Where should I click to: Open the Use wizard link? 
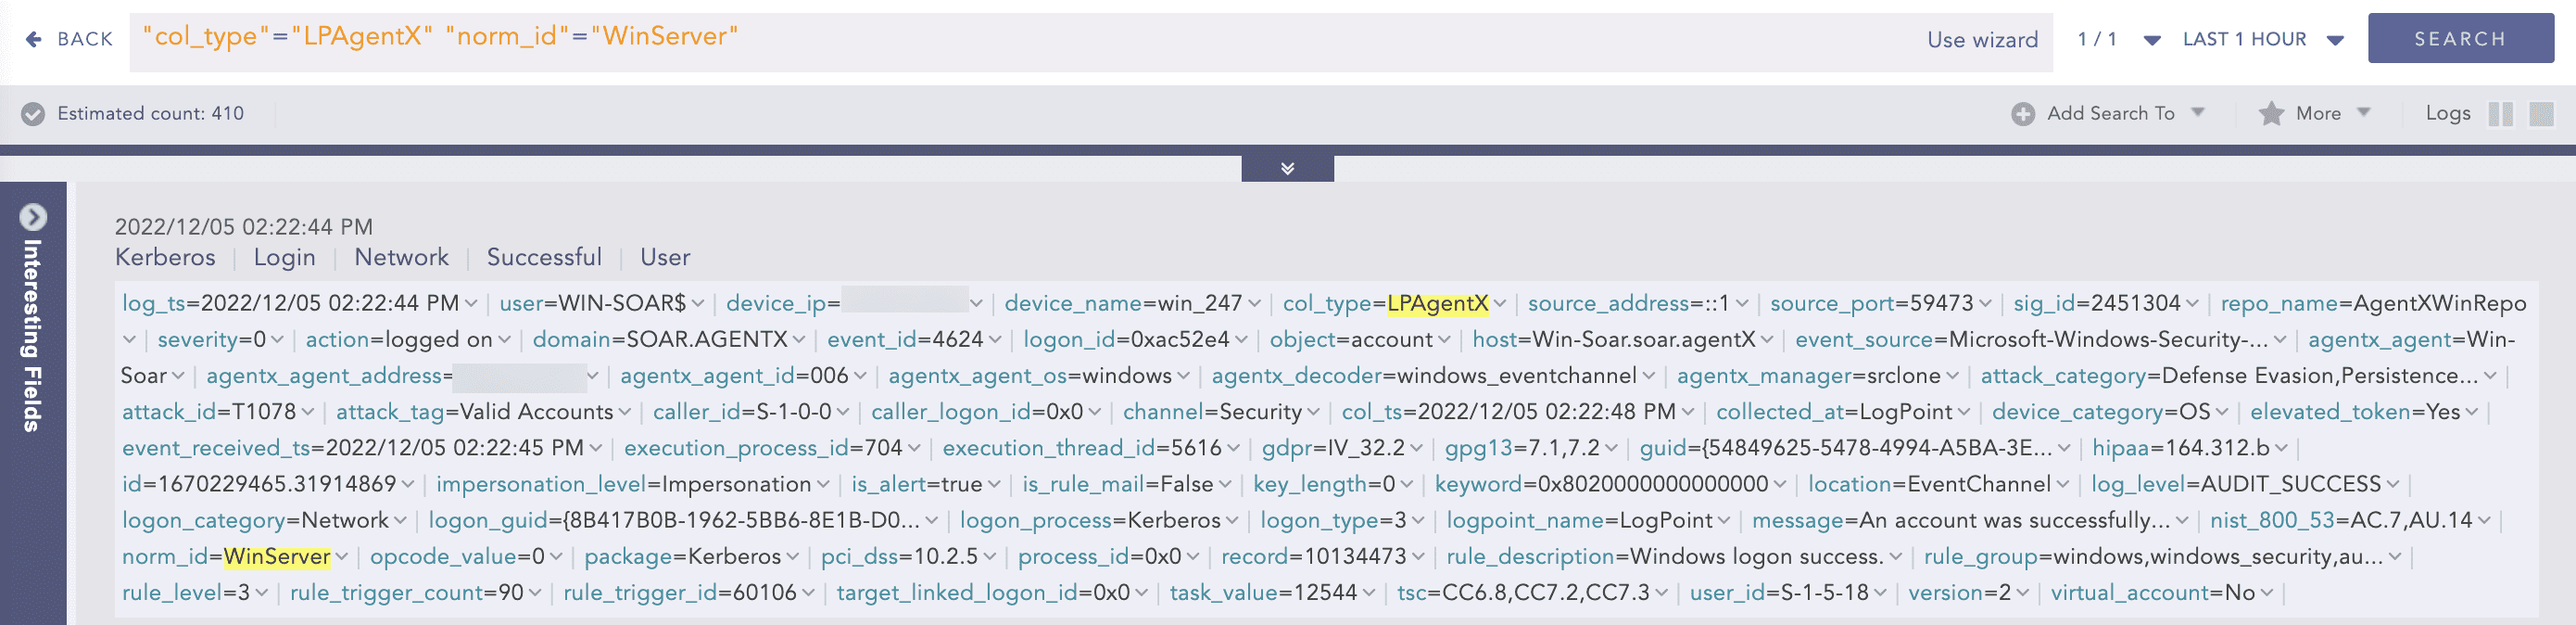click(x=1981, y=40)
